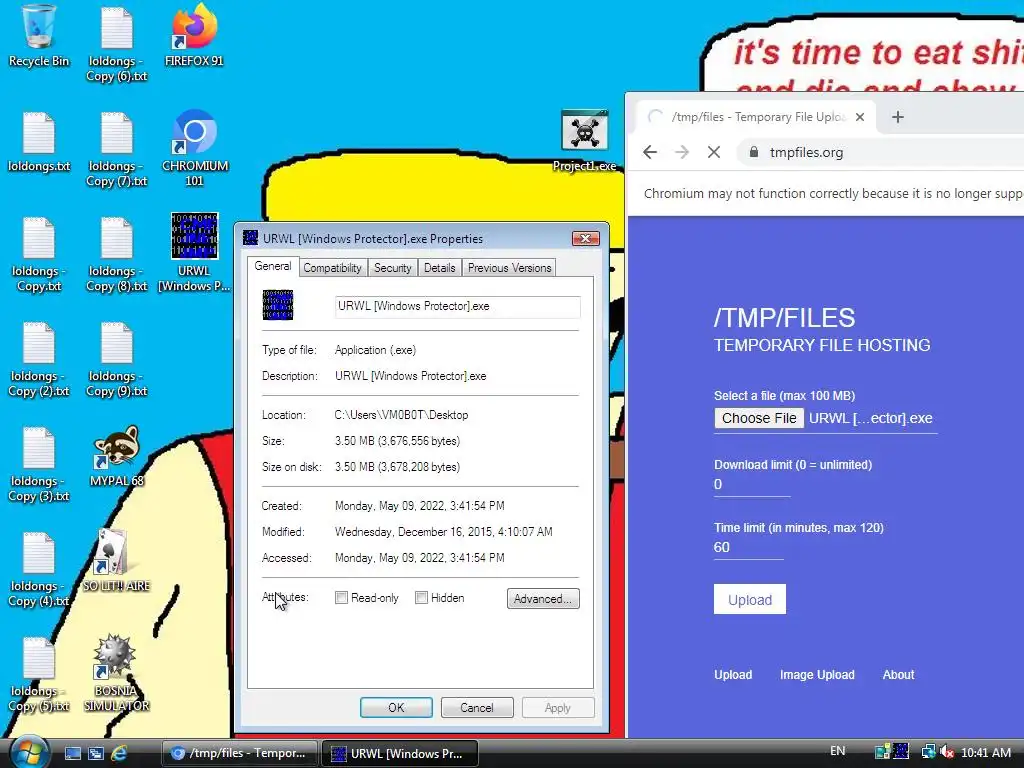Click the tmpfiles.org address bar

882,152
